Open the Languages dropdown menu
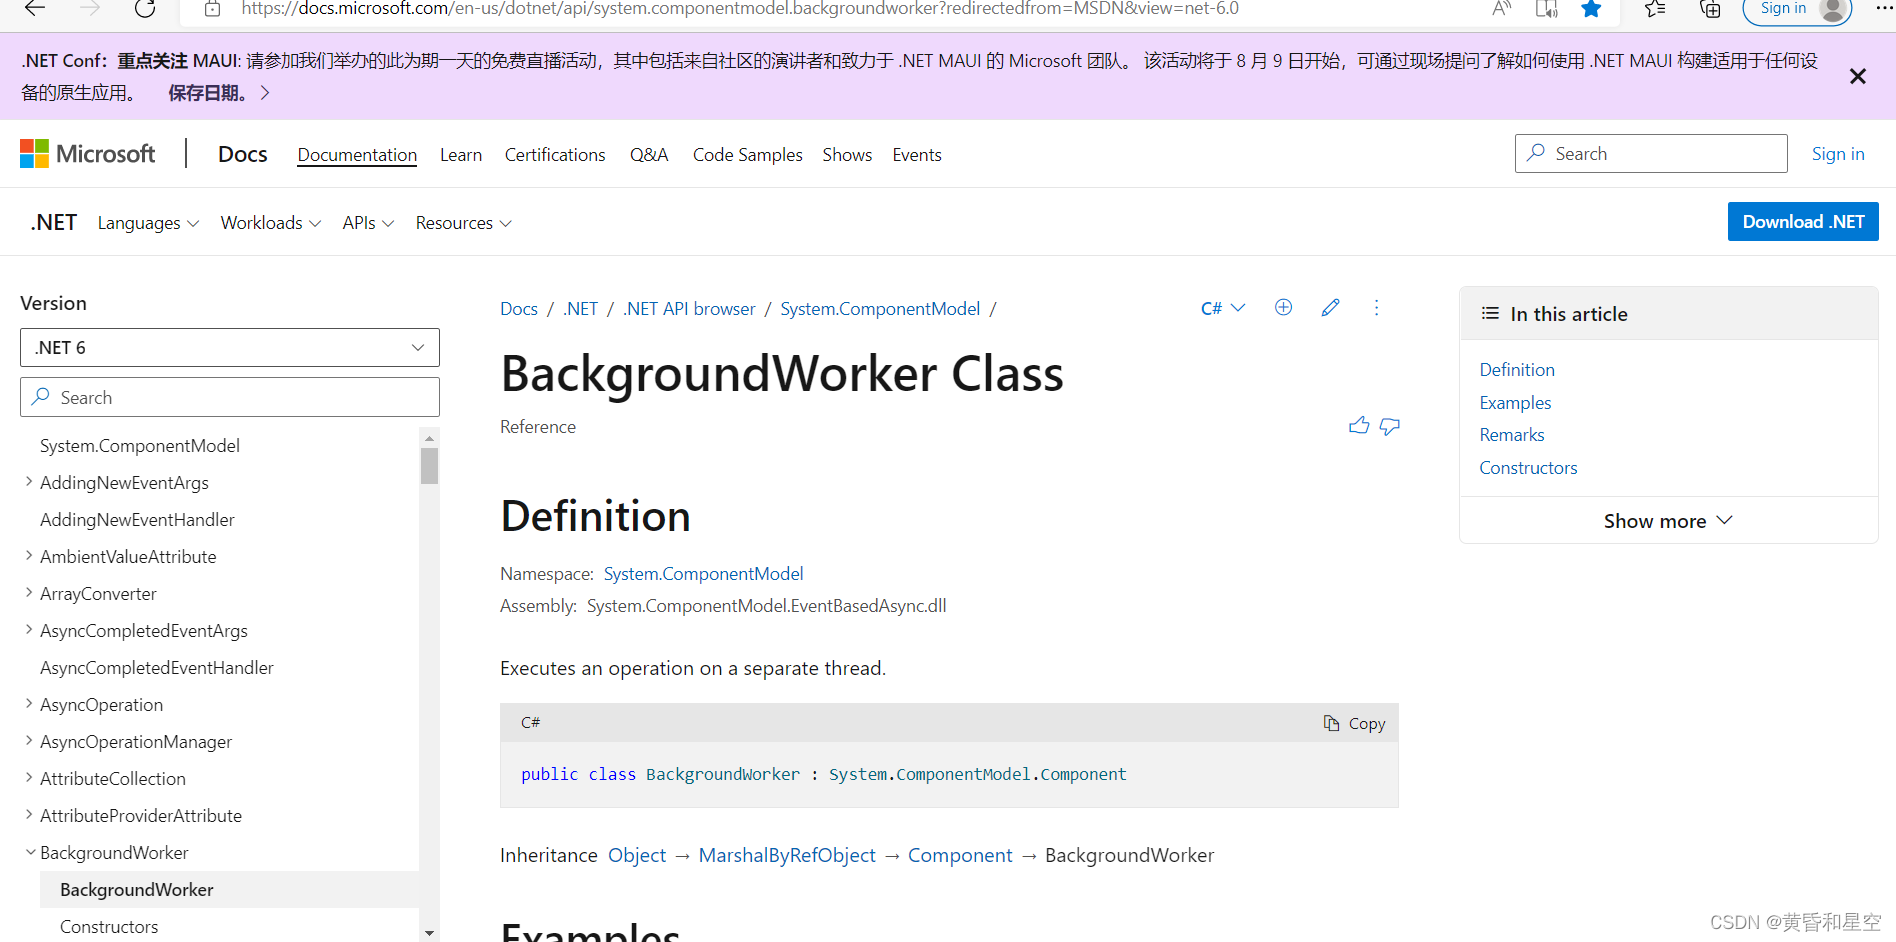 point(148,223)
